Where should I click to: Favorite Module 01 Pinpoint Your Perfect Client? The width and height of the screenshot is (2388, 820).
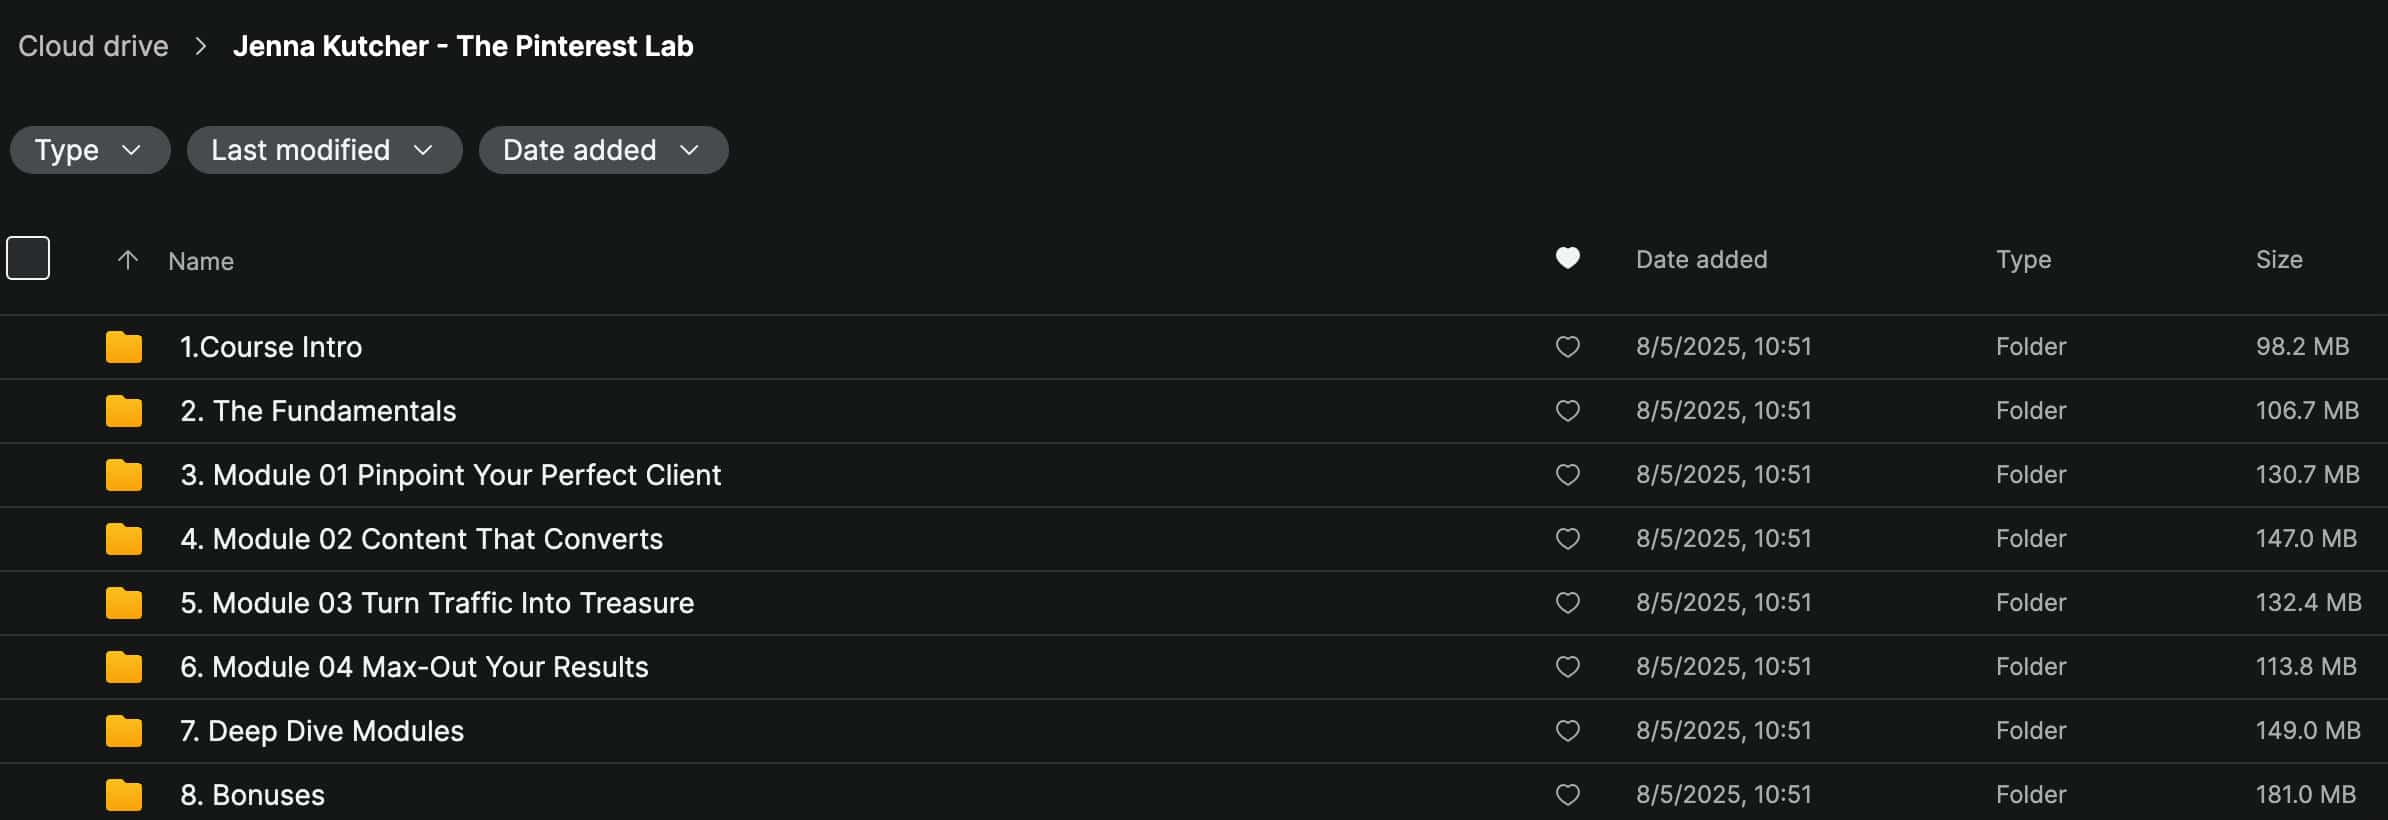(1567, 475)
